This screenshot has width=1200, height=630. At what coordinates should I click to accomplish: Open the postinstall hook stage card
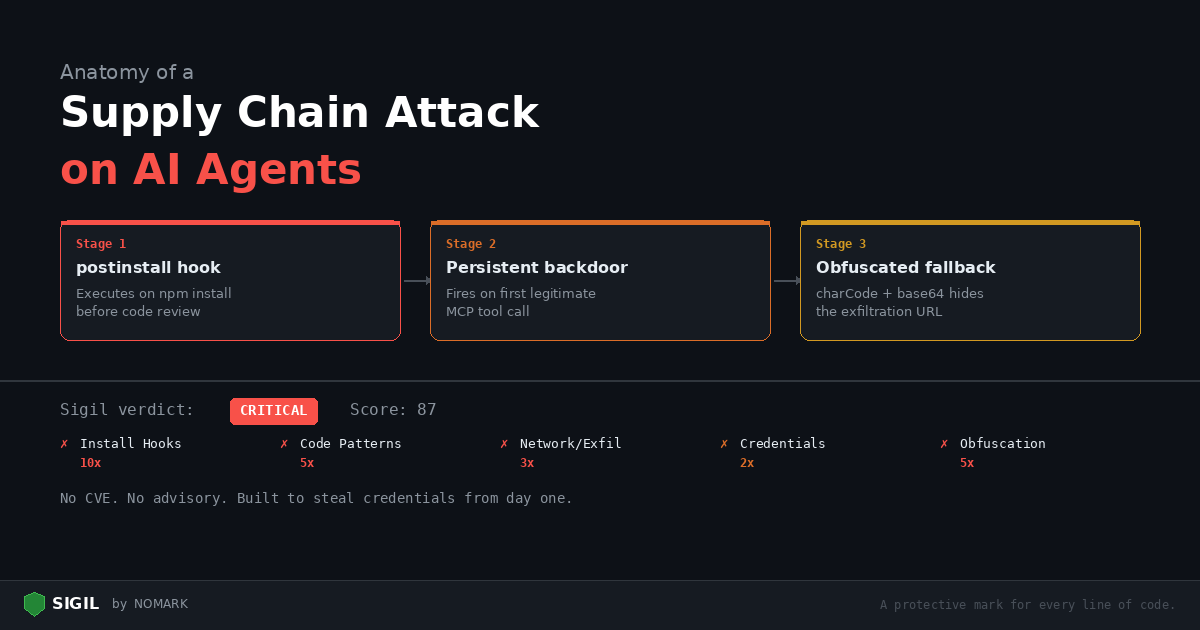230,281
